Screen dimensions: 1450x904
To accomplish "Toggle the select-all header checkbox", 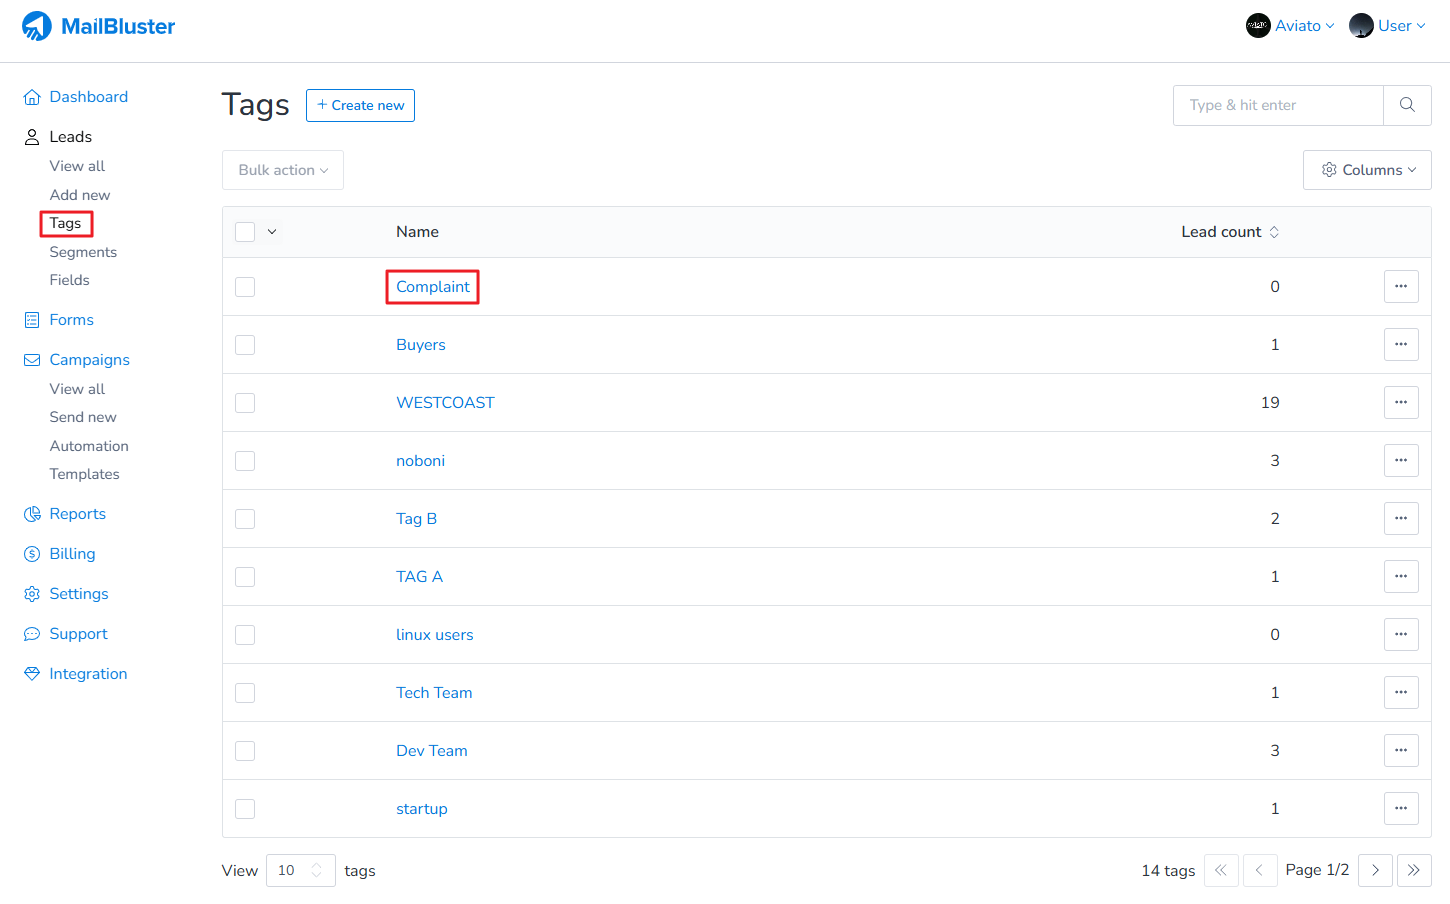I will [x=245, y=232].
